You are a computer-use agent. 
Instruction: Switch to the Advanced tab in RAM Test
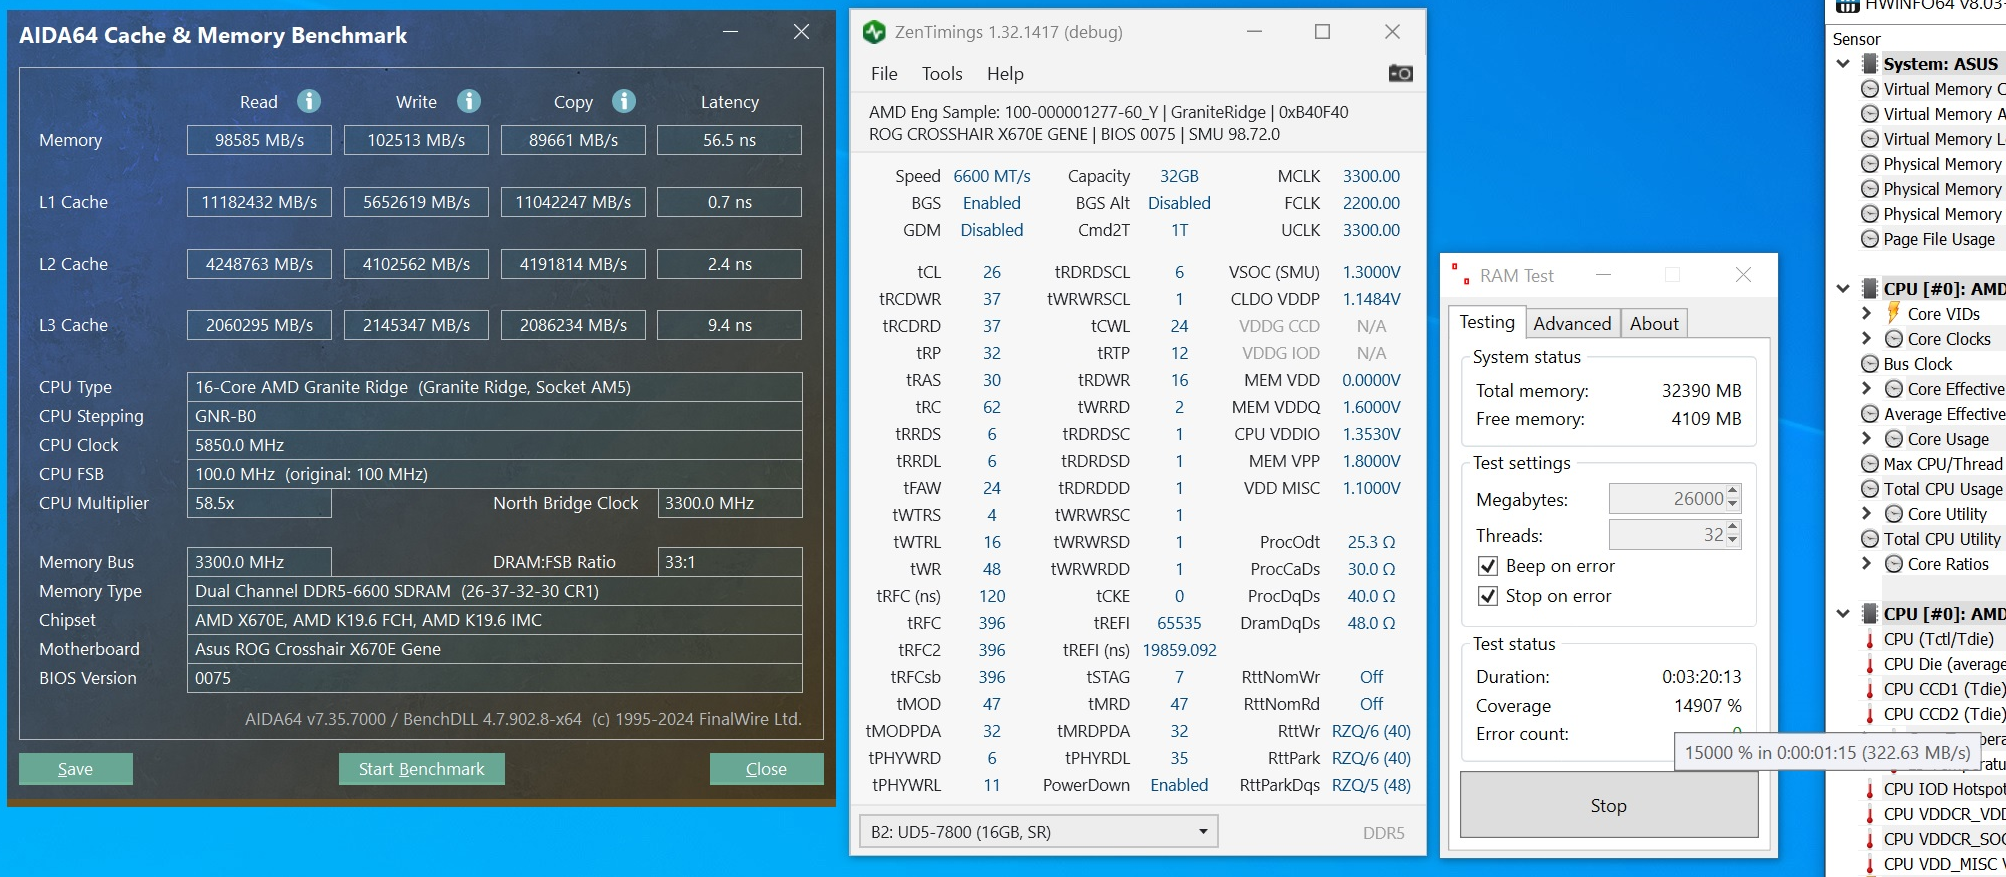(1572, 323)
